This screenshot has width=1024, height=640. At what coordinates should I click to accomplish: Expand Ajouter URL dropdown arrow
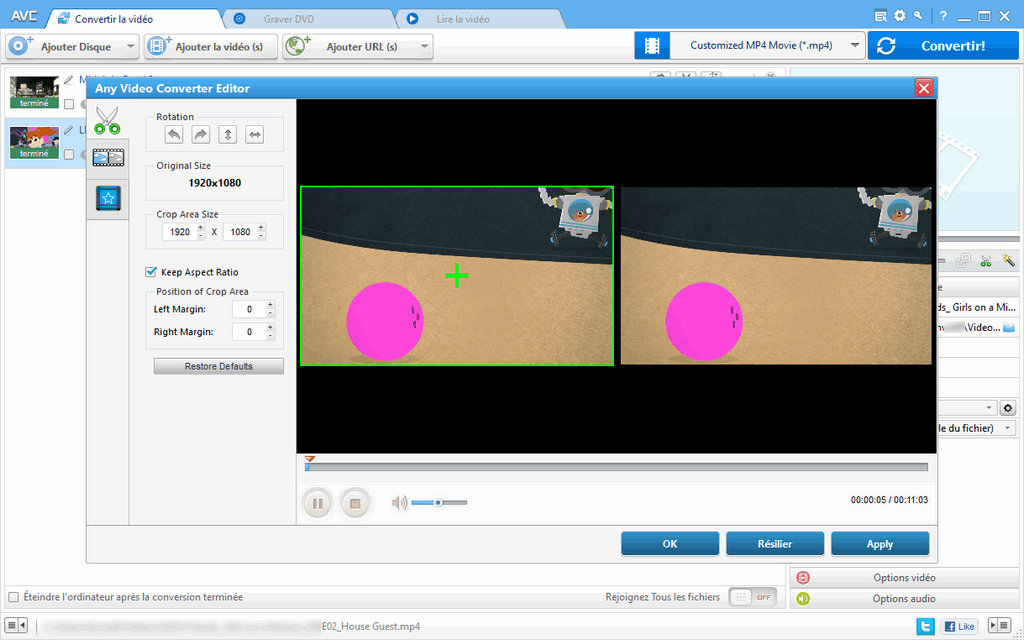pos(424,46)
